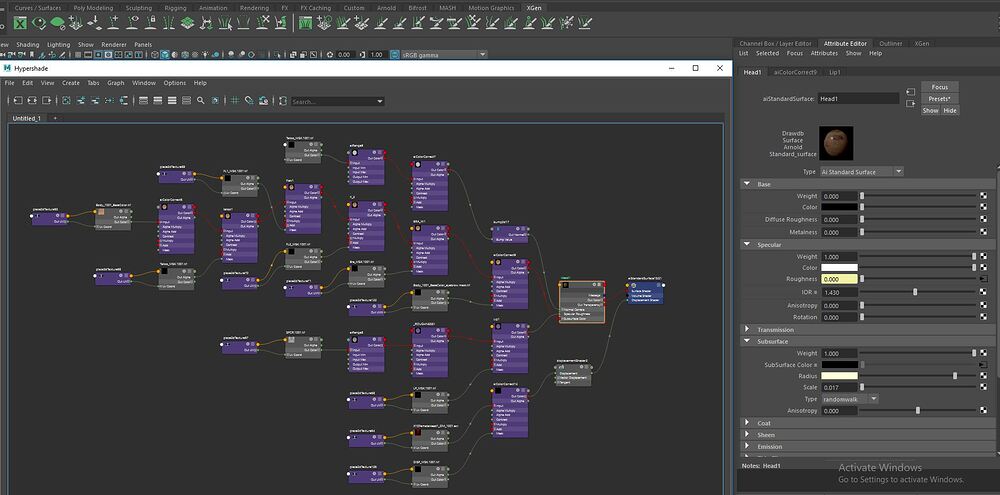
Task: Toggle the view transform icon before sRGB gamma
Action: tap(395, 54)
